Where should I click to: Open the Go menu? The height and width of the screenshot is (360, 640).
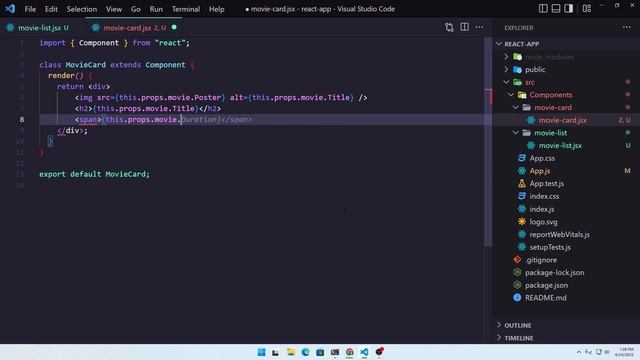point(136,9)
